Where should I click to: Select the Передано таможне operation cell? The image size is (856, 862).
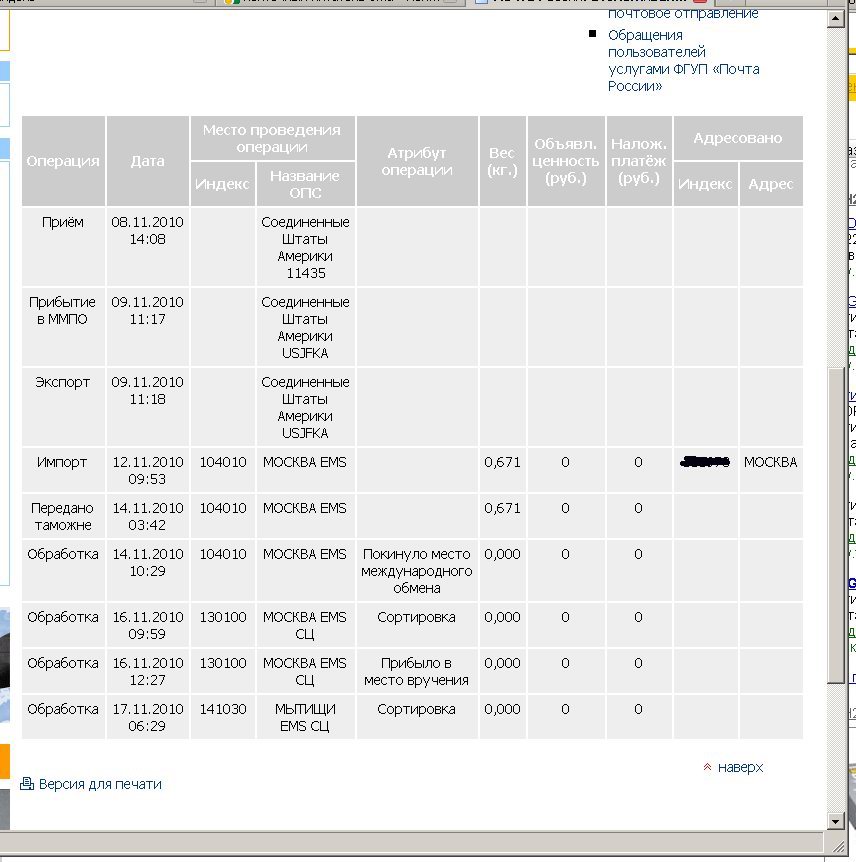tap(63, 516)
